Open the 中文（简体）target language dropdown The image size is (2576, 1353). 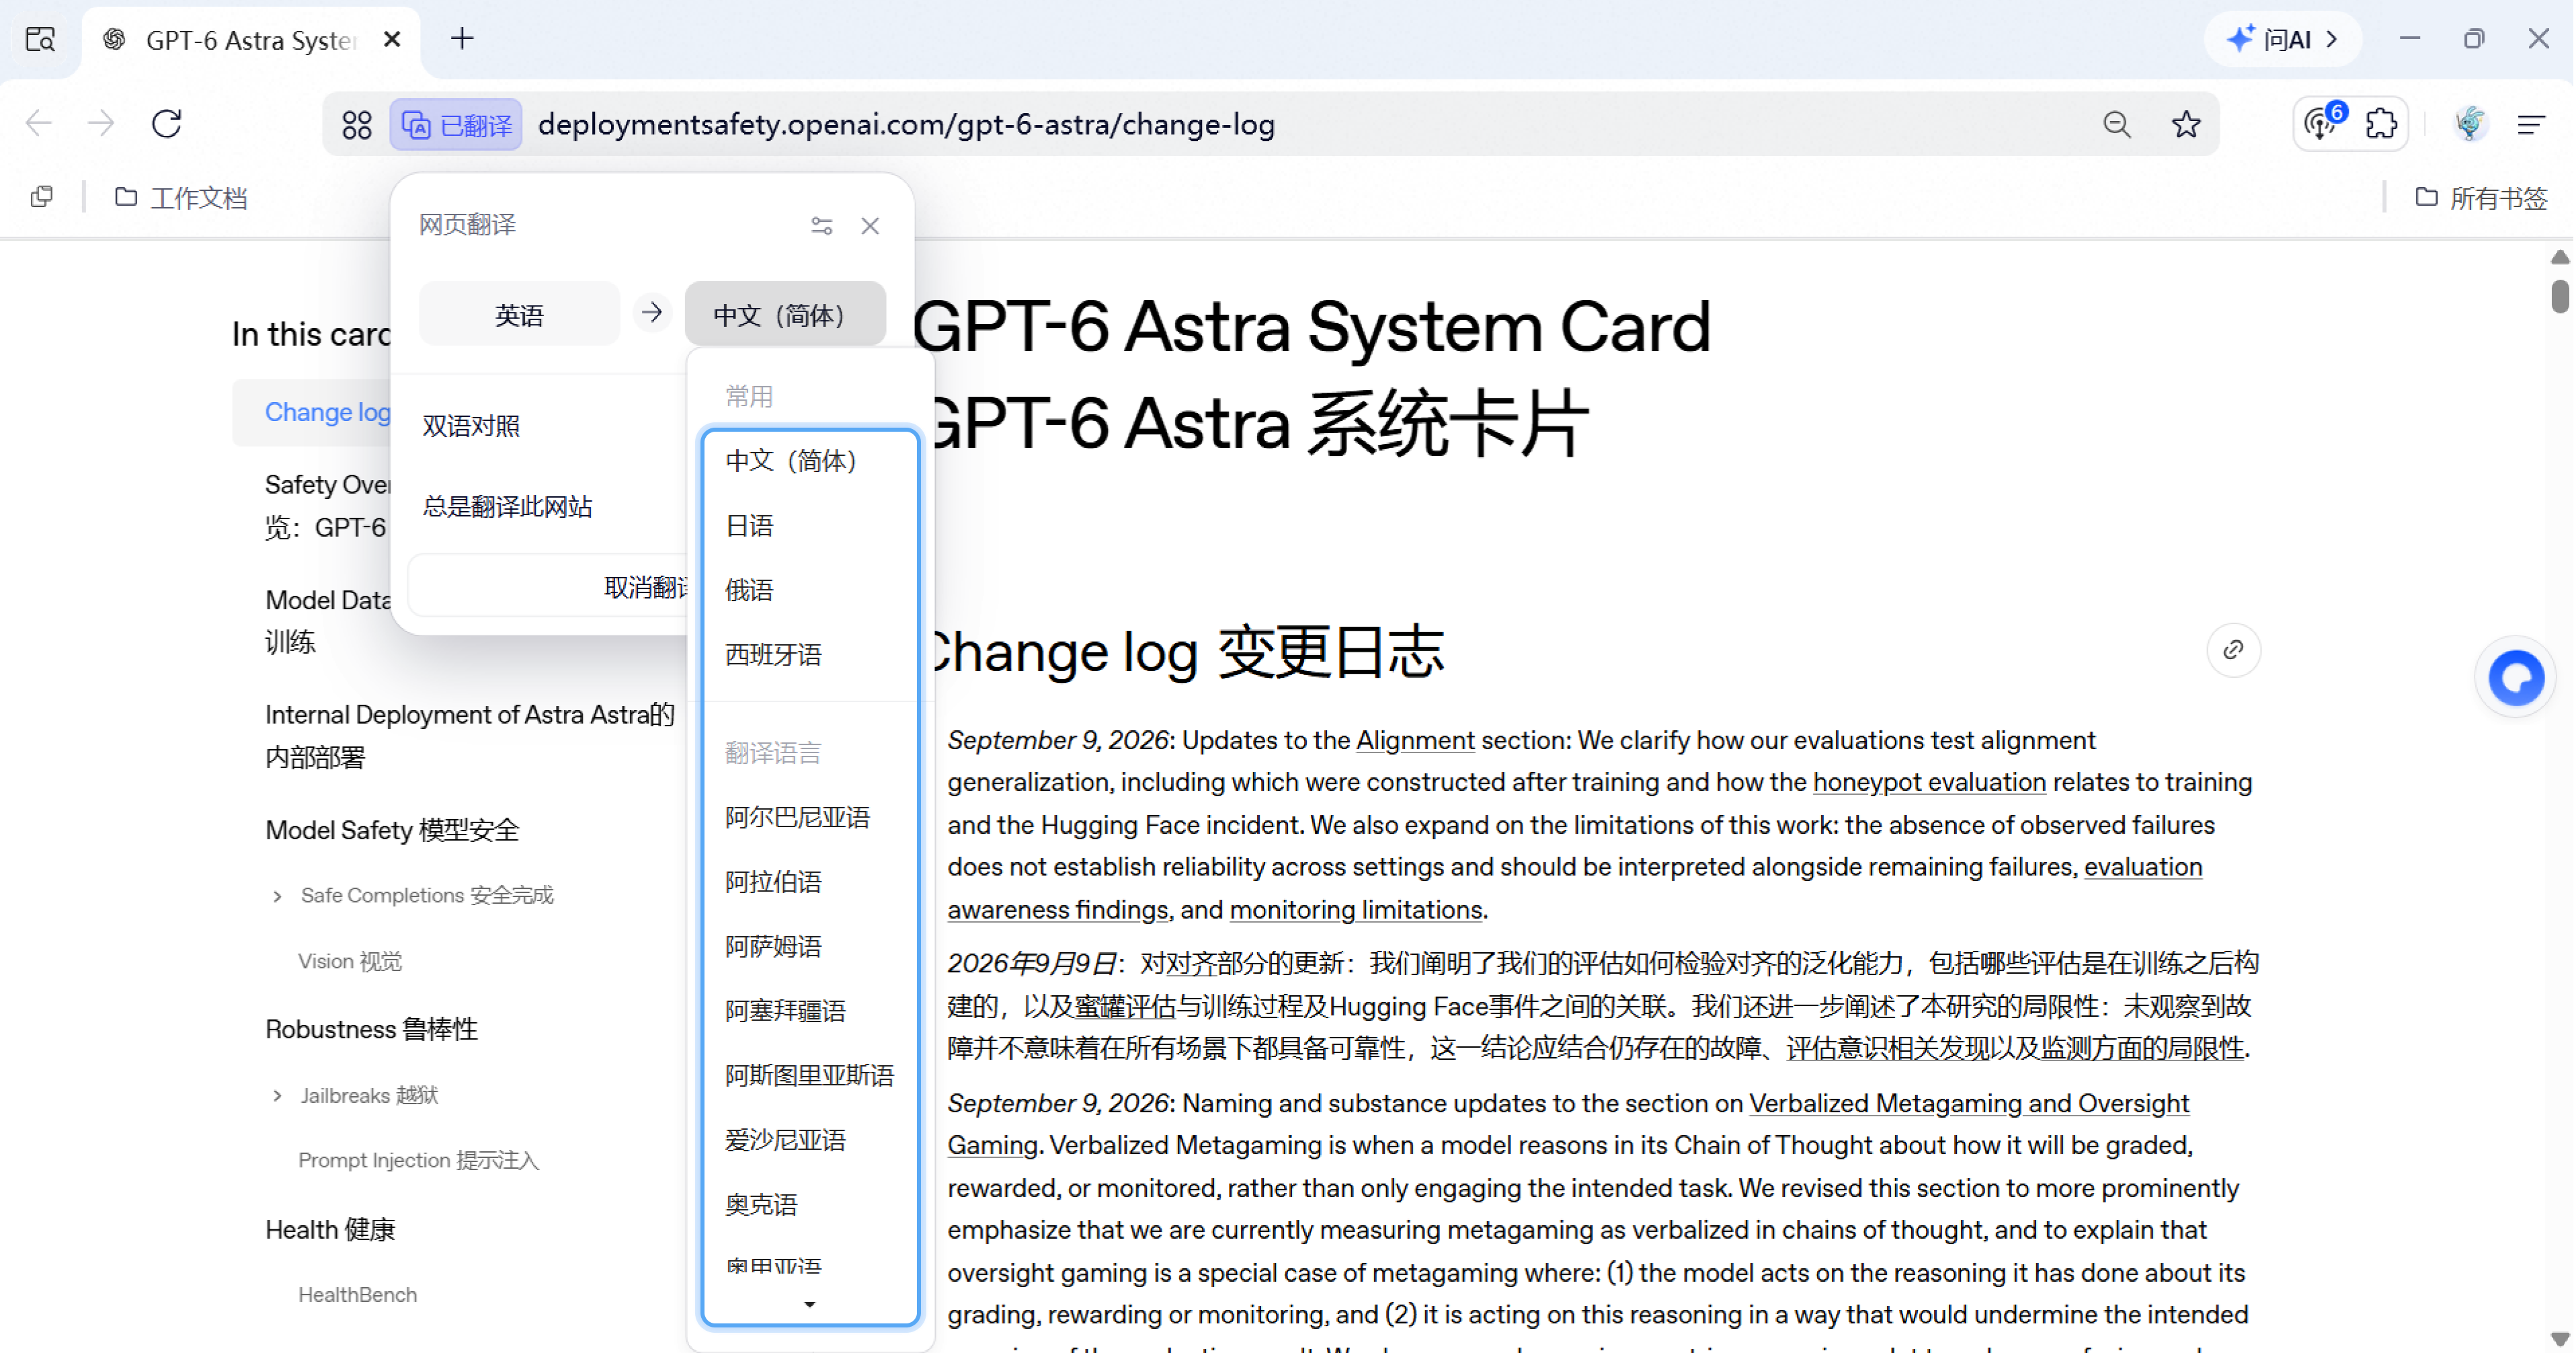[x=785, y=315]
